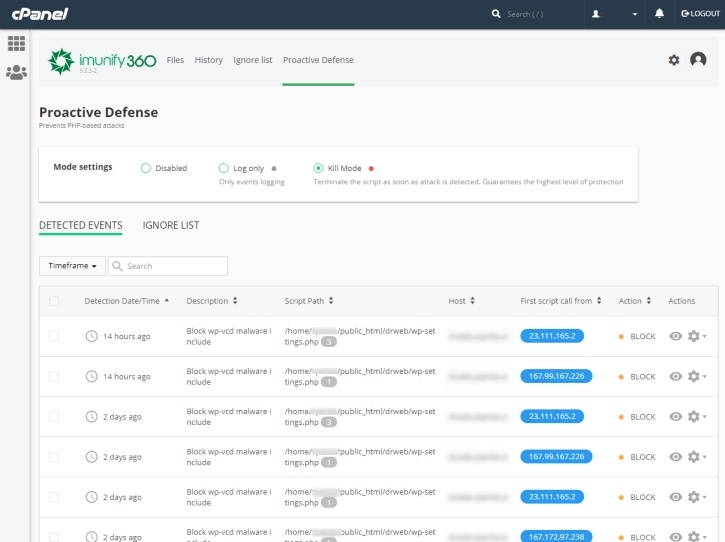Tick the select-all checkbox in table header
This screenshot has width=725, height=542.
(54, 301)
